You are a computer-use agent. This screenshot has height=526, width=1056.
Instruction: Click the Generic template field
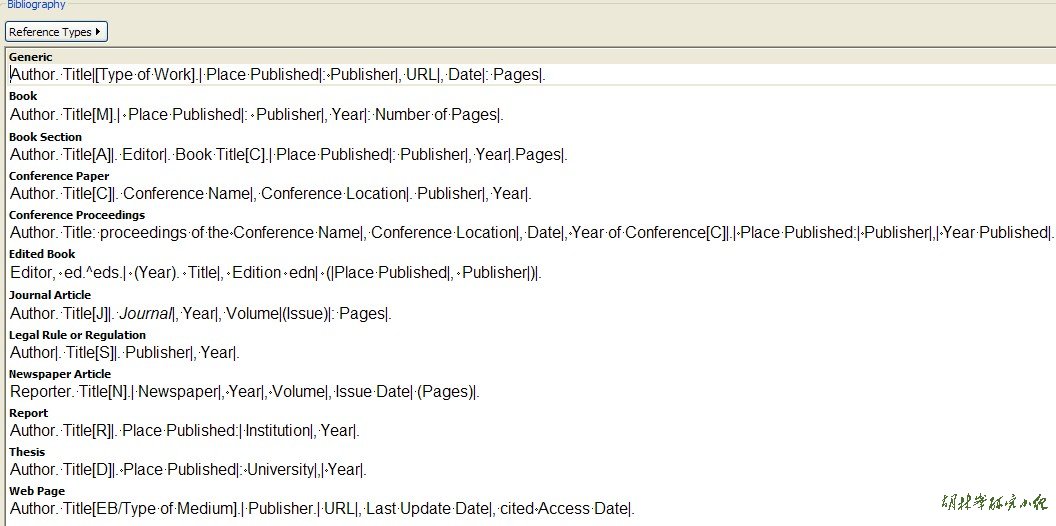[x=278, y=75]
